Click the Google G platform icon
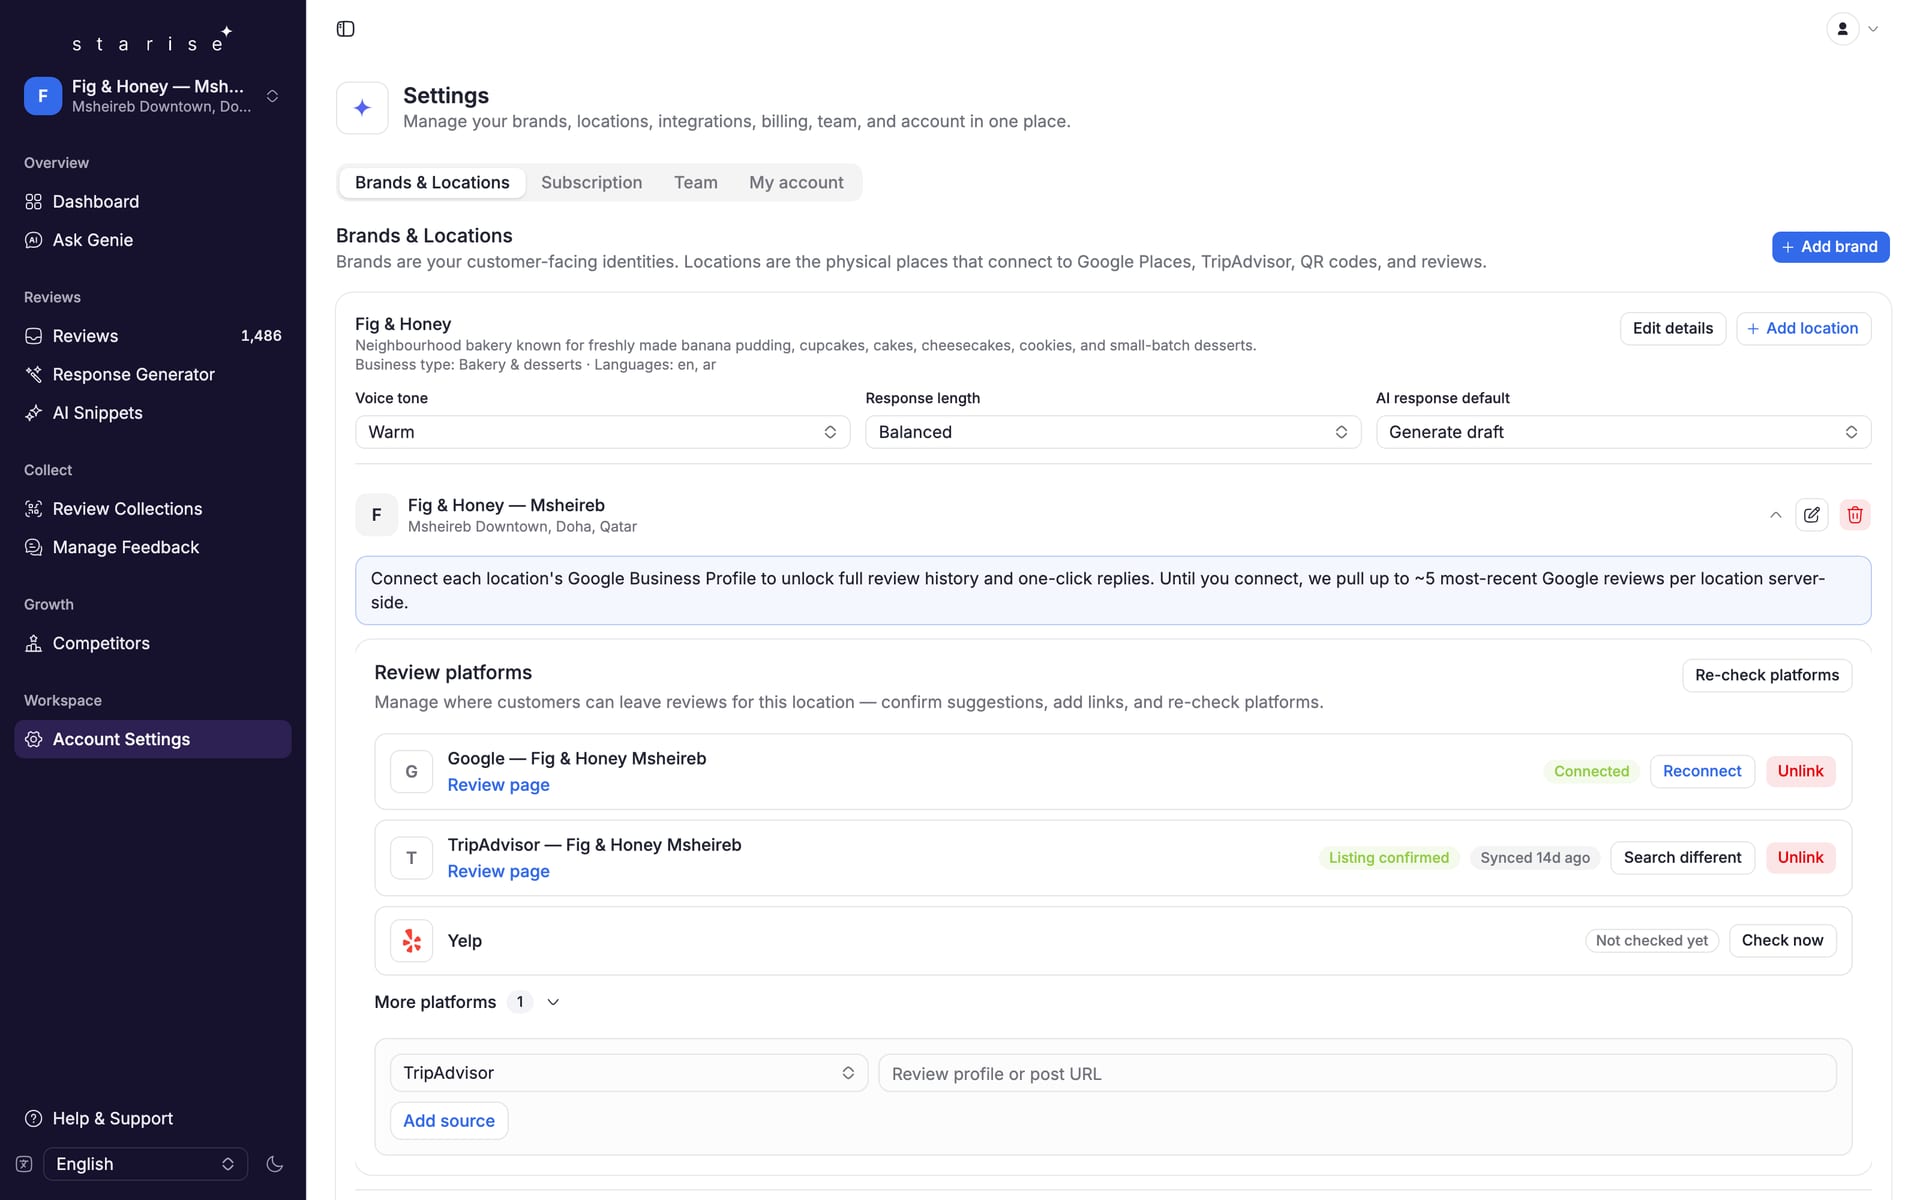The image size is (1920, 1200). [x=411, y=772]
